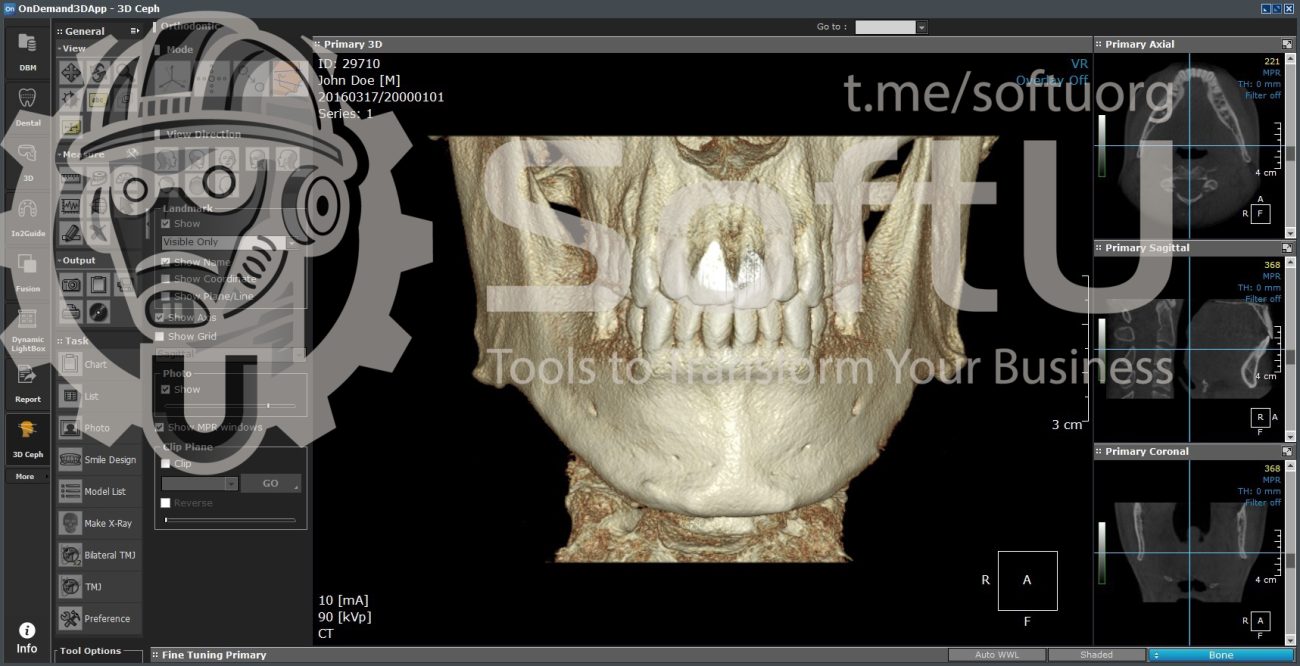
Task: Toggle Show MPR windows checkbox
Action: pyautogui.click(x=160, y=427)
